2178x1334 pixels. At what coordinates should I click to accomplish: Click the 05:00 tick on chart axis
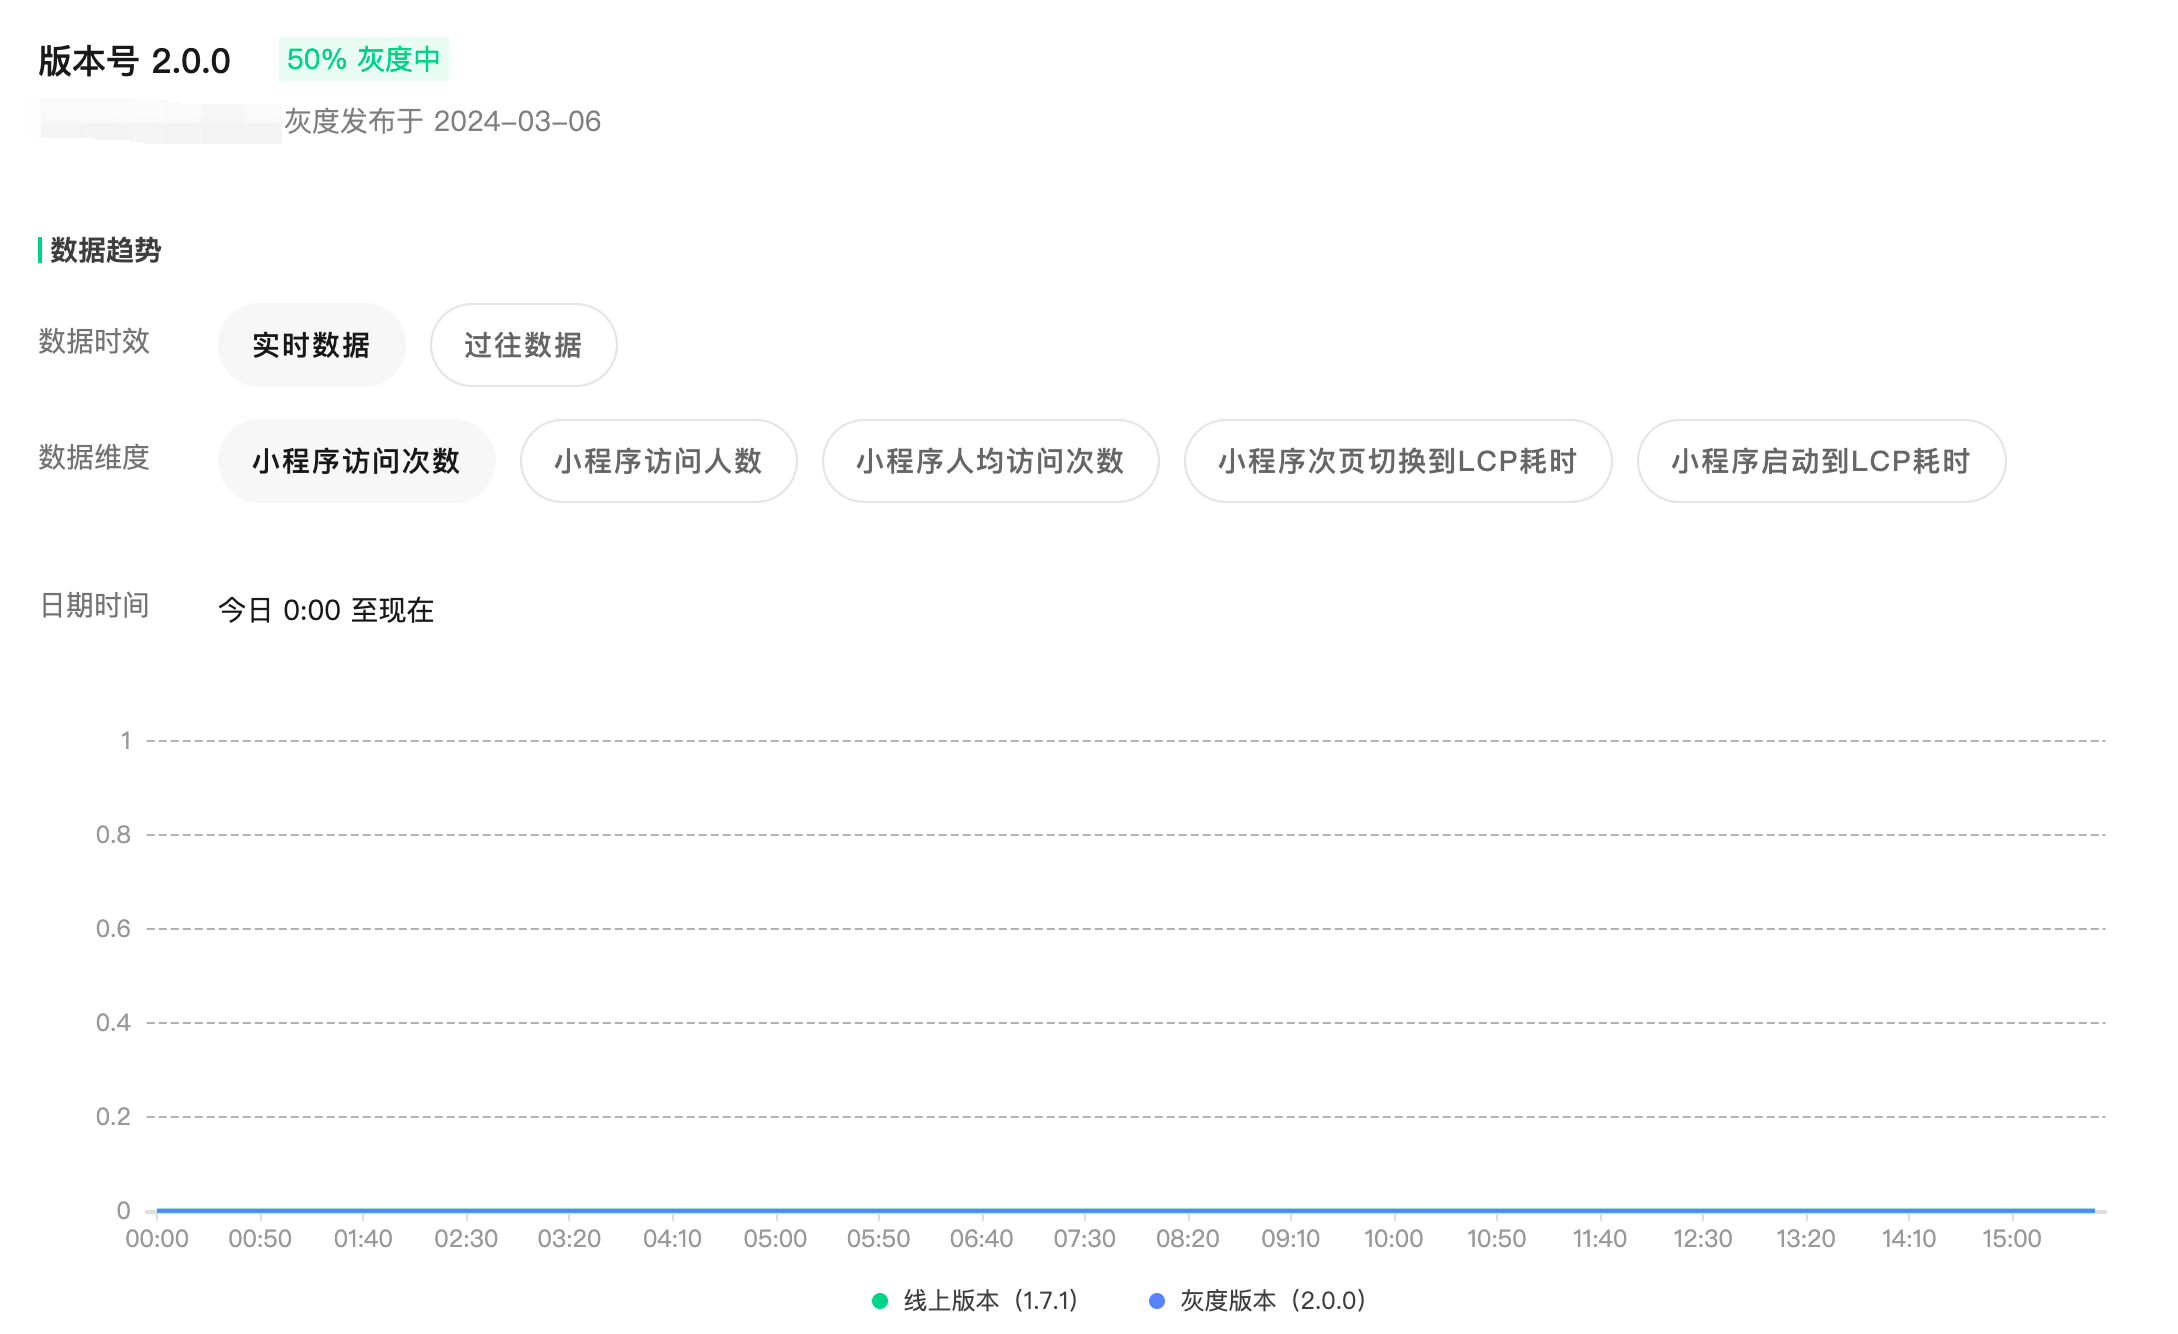coord(775,1238)
